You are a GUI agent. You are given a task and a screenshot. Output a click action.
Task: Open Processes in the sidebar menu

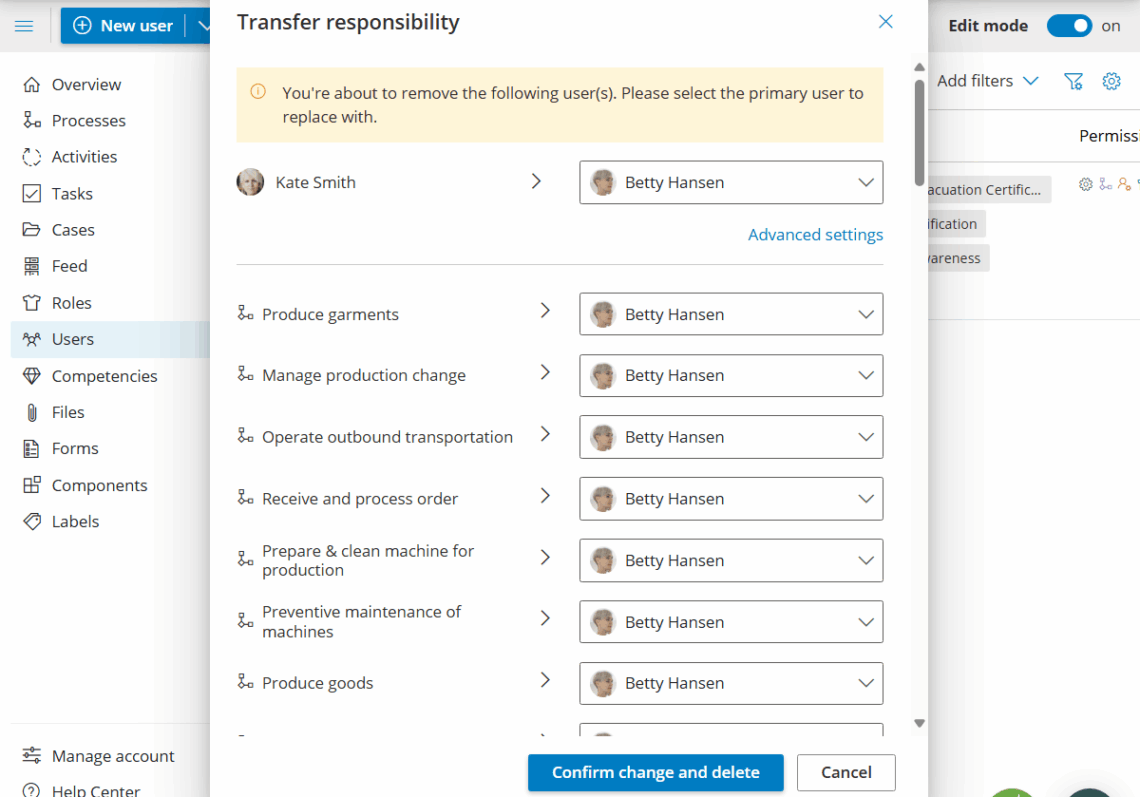88,121
